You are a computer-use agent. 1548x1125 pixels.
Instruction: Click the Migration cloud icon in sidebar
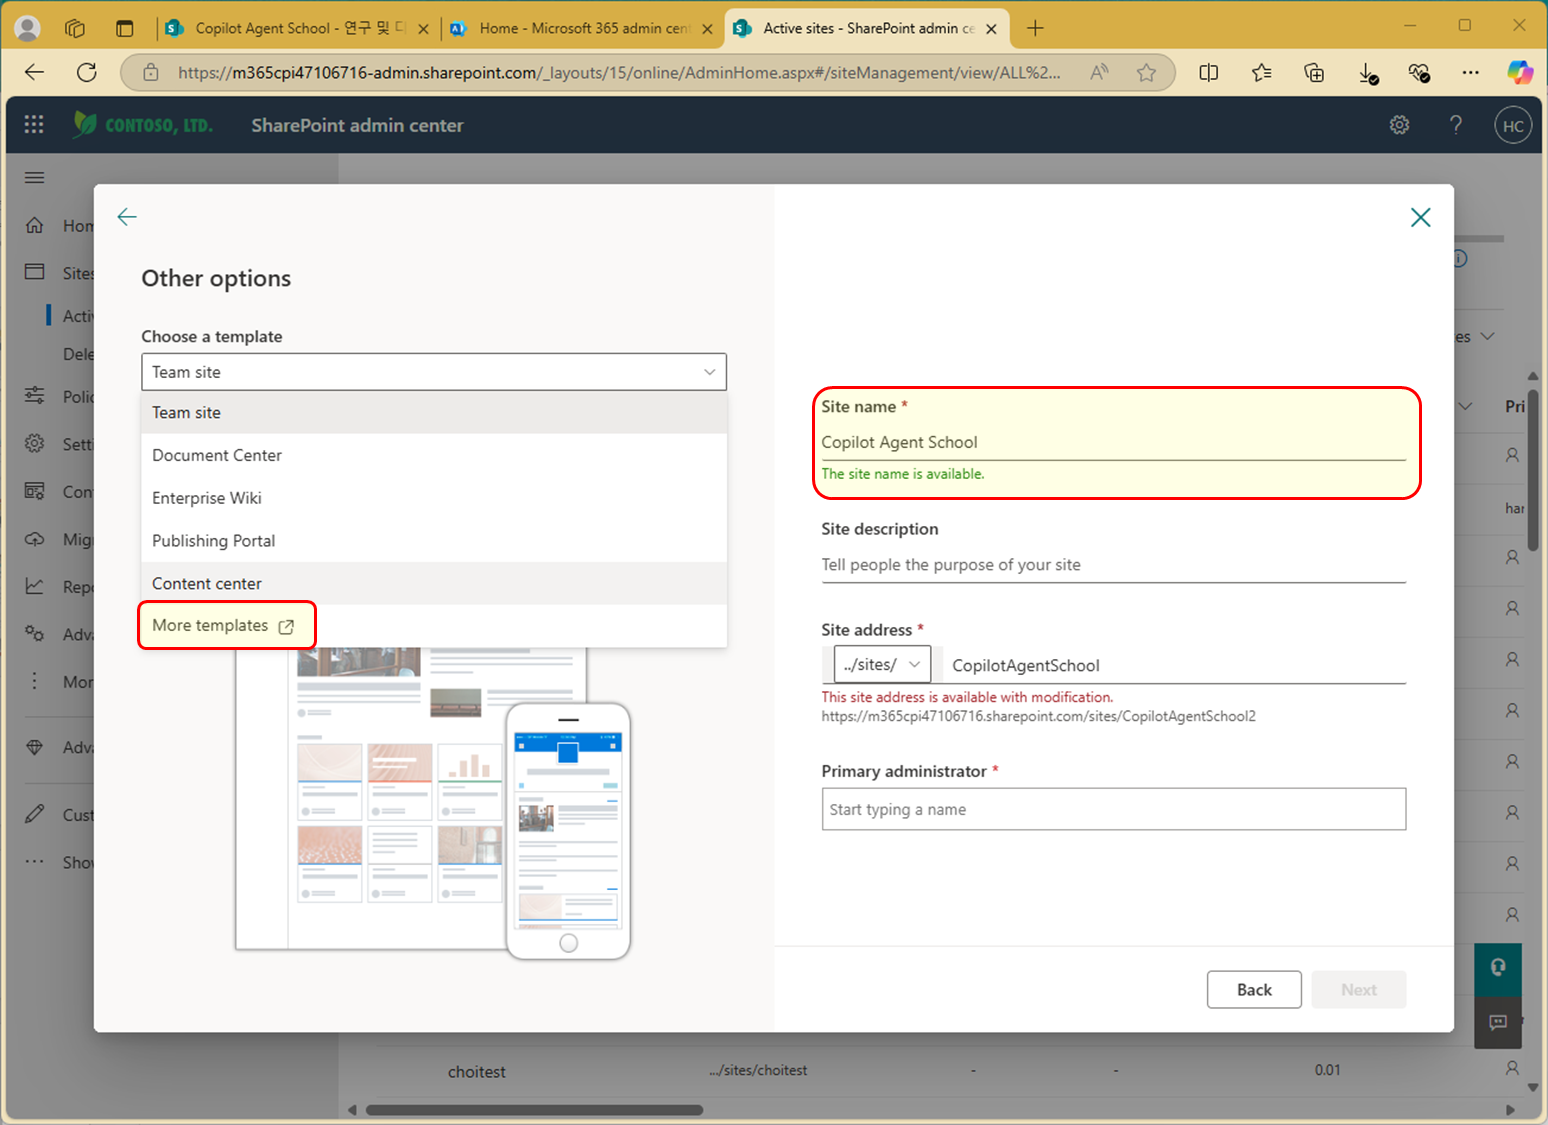pyautogui.click(x=34, y=539)
